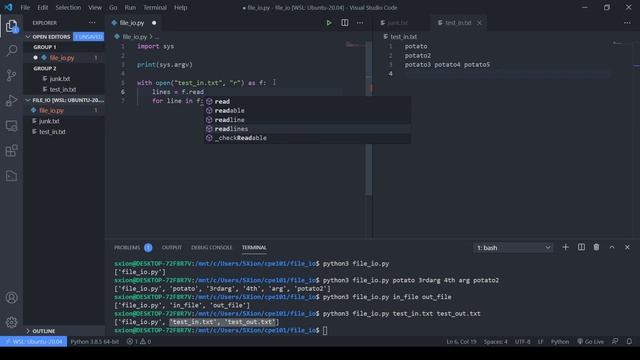Open more actions for right editor group
The image size is (640, 360).
(627, 23)
